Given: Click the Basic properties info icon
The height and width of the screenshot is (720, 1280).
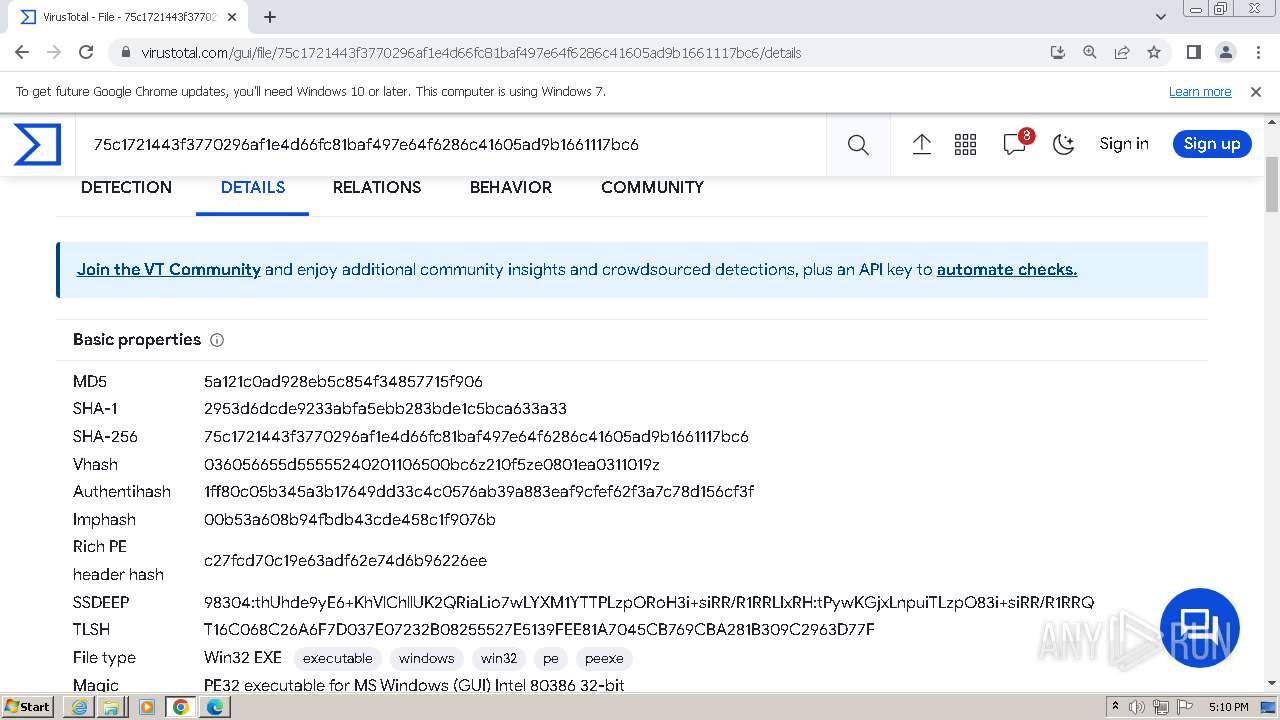Looking at the screenshot, I should point(217,340).
